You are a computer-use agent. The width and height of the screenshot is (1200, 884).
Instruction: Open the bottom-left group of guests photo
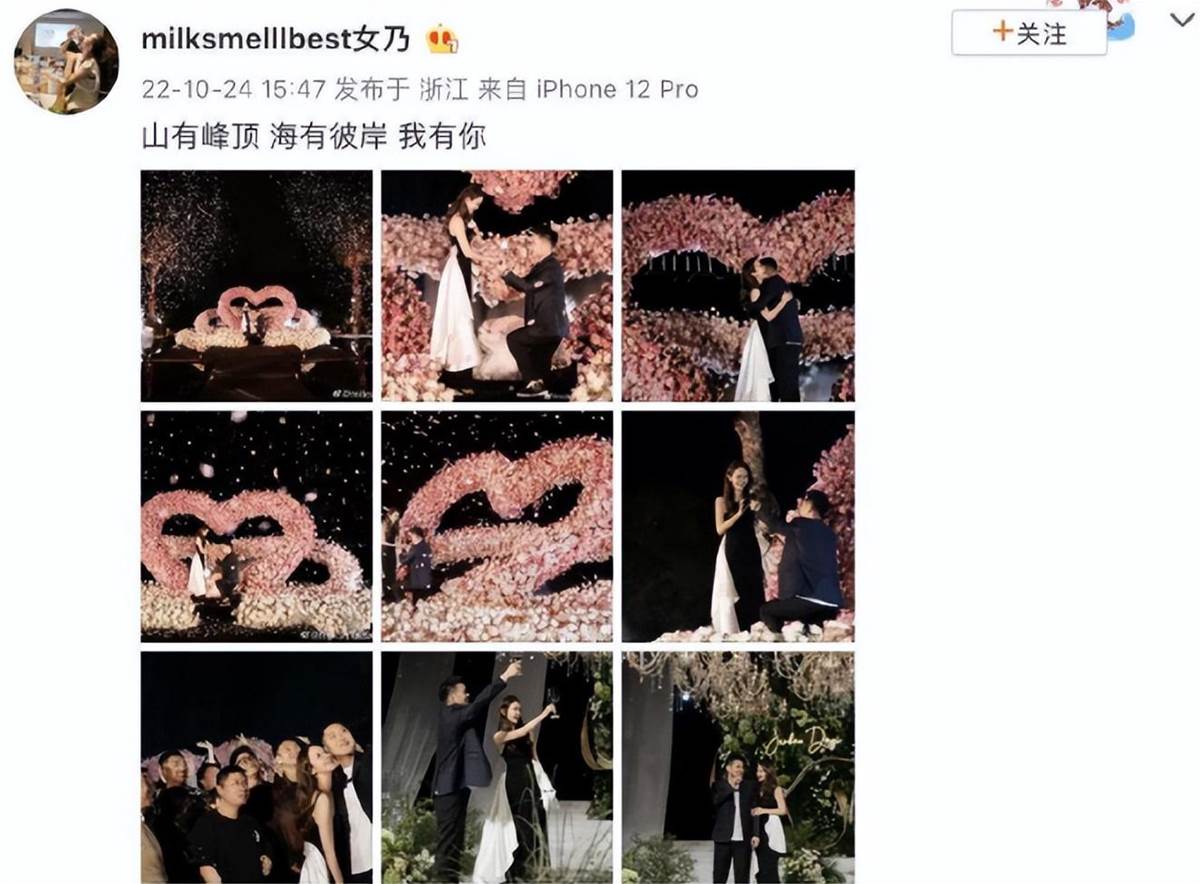257,767
